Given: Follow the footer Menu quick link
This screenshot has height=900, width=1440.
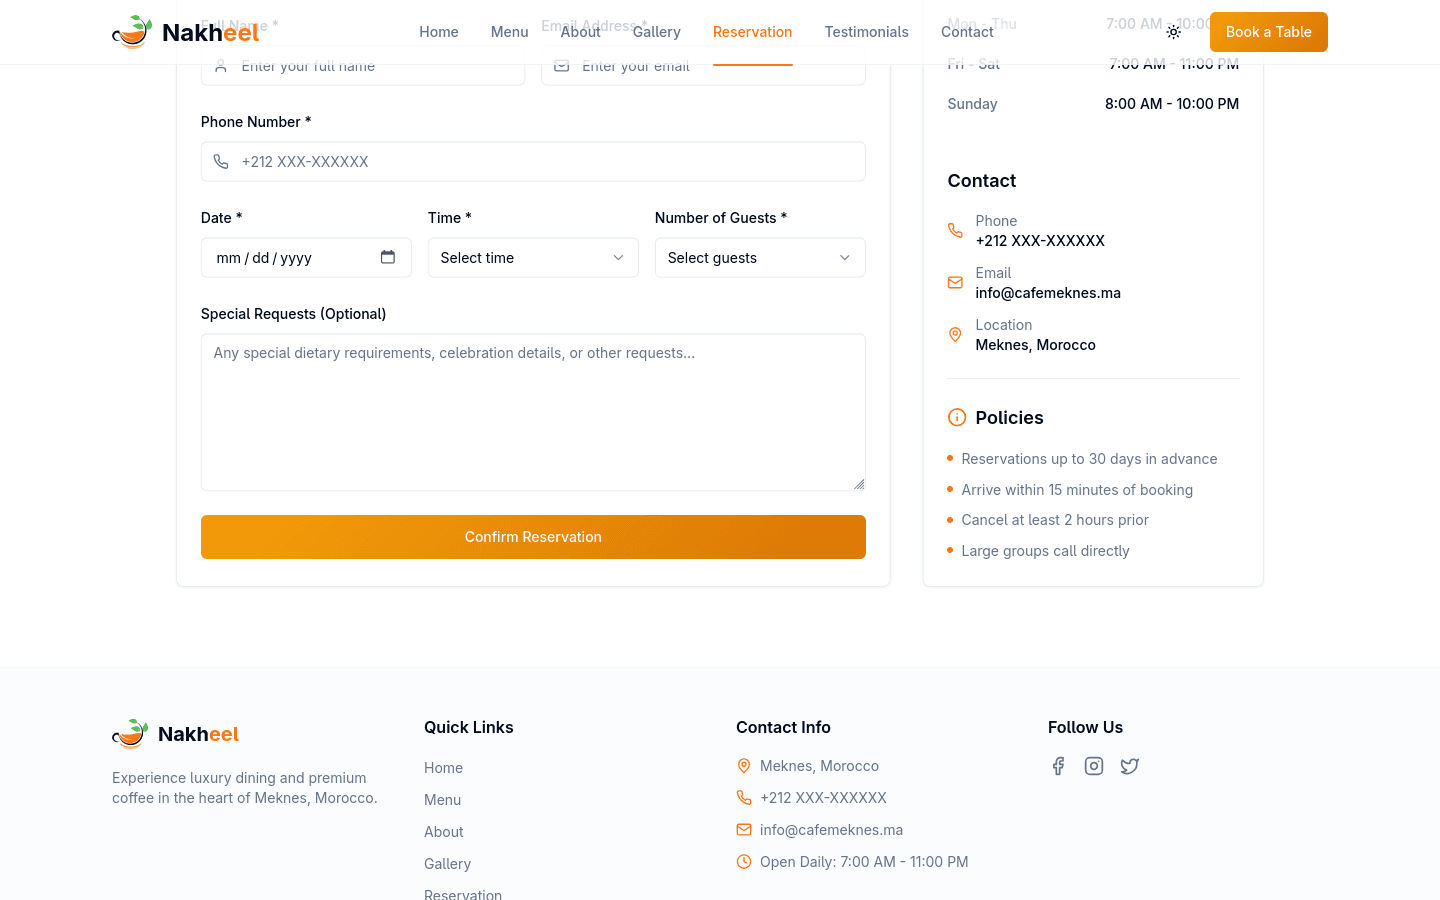Looking at the screenshot, I should tap(442, 800).
